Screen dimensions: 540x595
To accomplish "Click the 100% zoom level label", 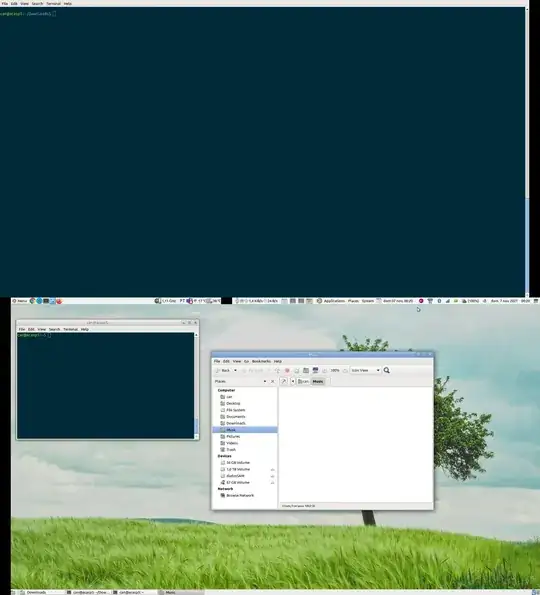I will [335, 370].
